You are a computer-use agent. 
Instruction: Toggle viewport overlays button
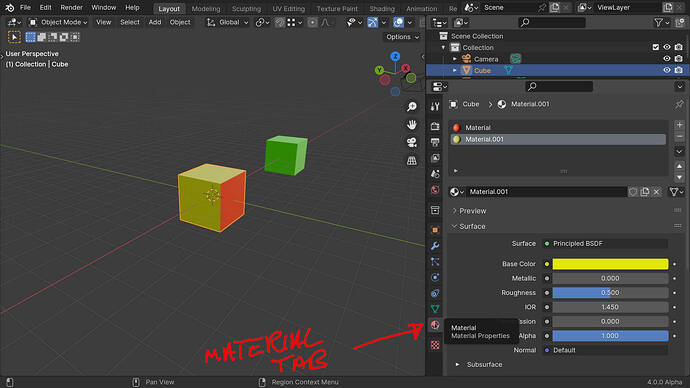pos(398,22)
